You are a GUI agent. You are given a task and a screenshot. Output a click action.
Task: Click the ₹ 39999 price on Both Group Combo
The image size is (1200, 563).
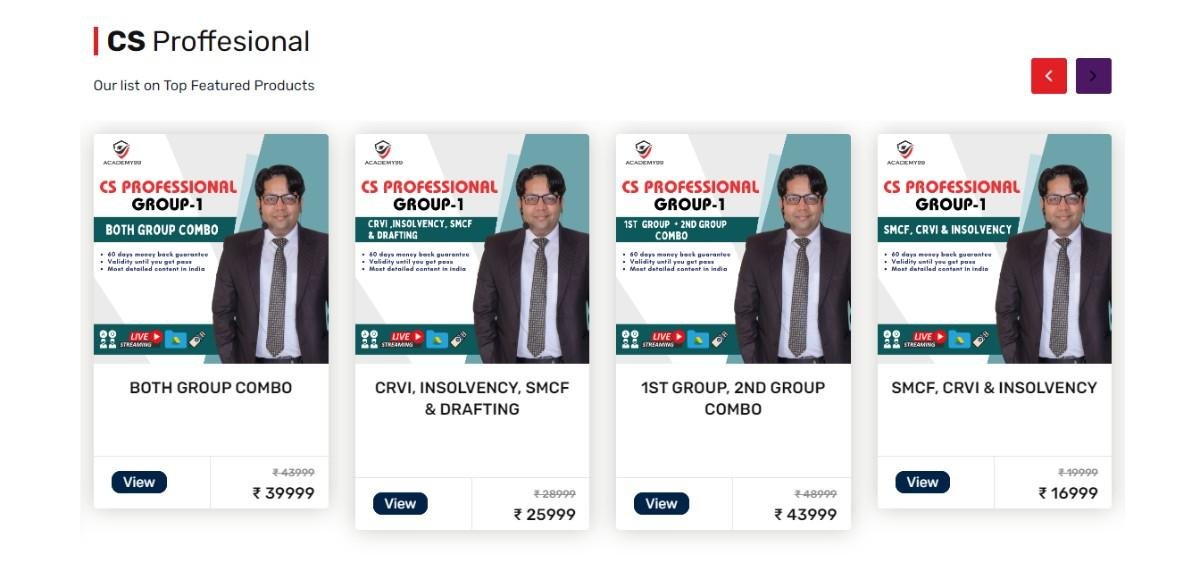pos(284,493)
